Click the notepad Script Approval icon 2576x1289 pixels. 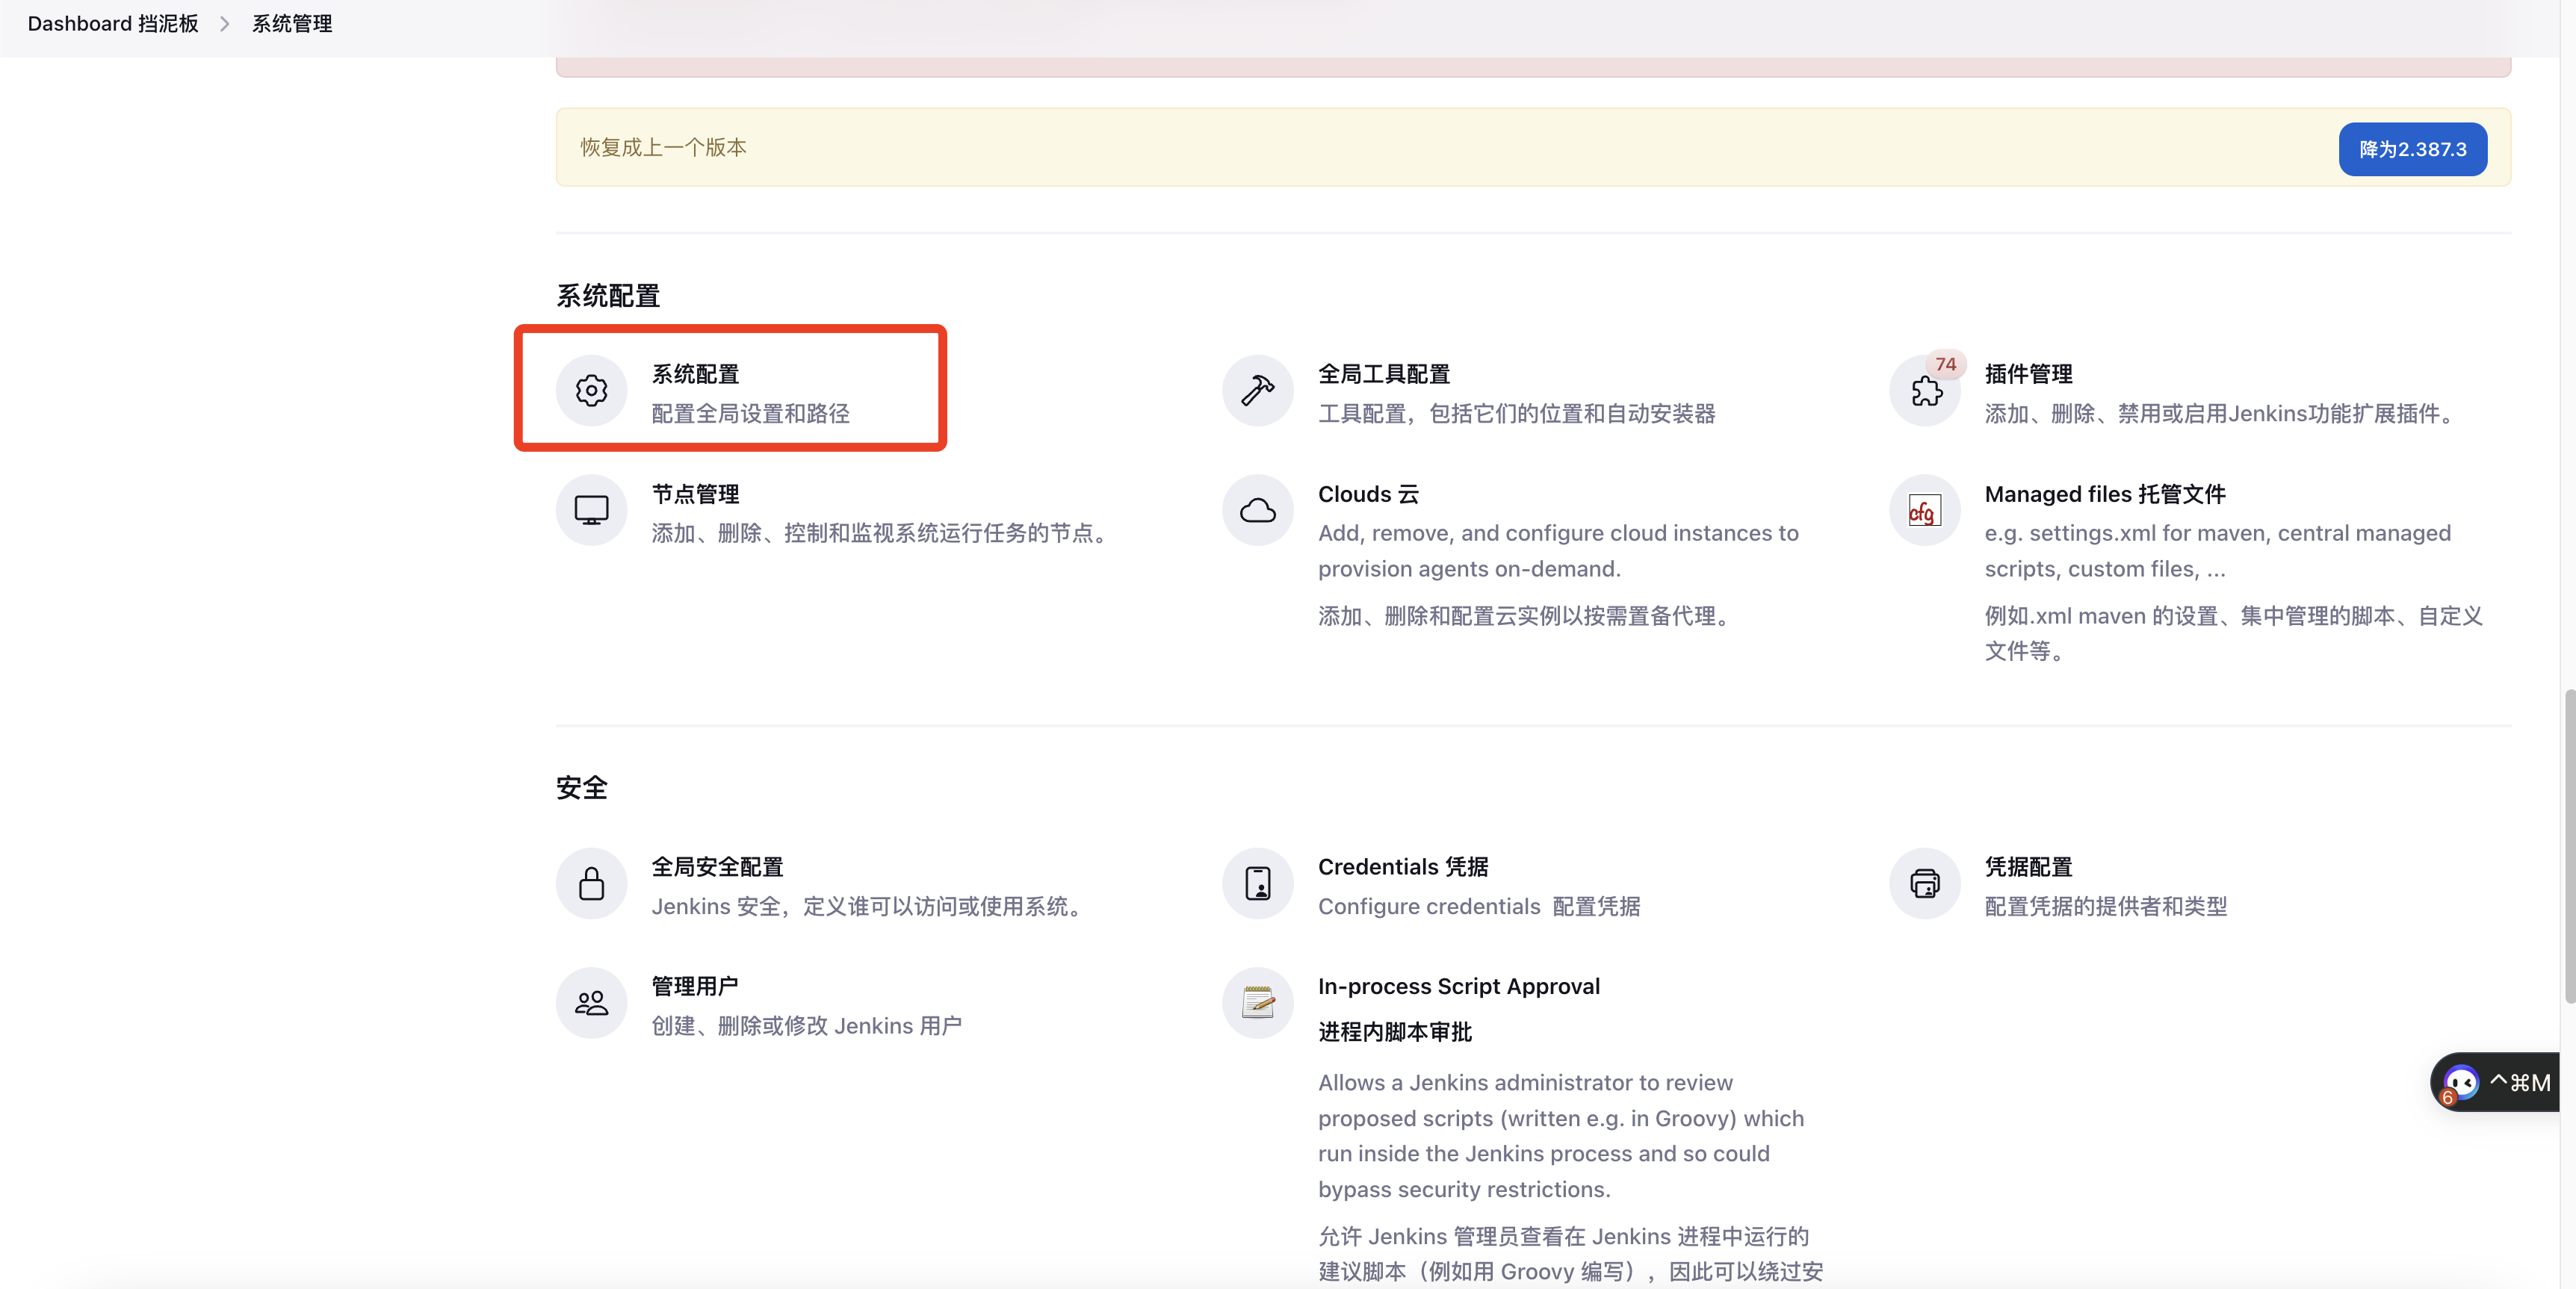(x=1257, y=1002)
